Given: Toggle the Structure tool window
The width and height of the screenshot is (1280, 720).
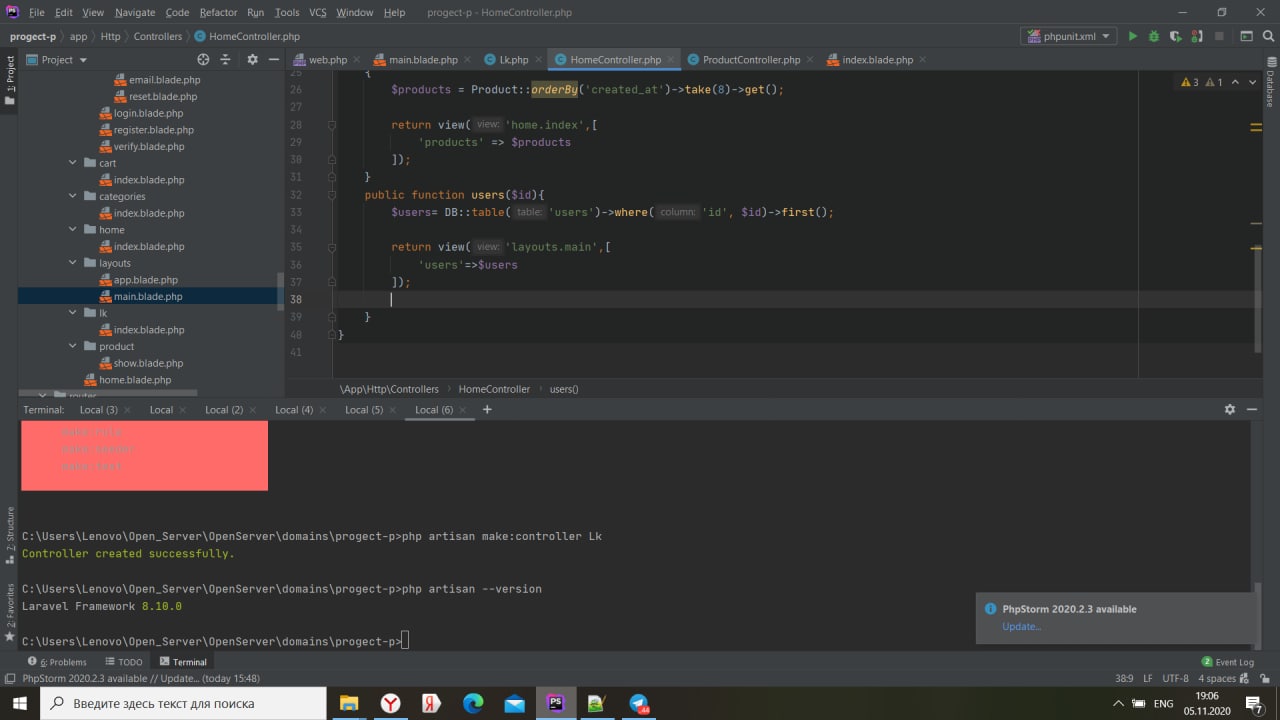Looking at the screenshot, I should 10,530.
